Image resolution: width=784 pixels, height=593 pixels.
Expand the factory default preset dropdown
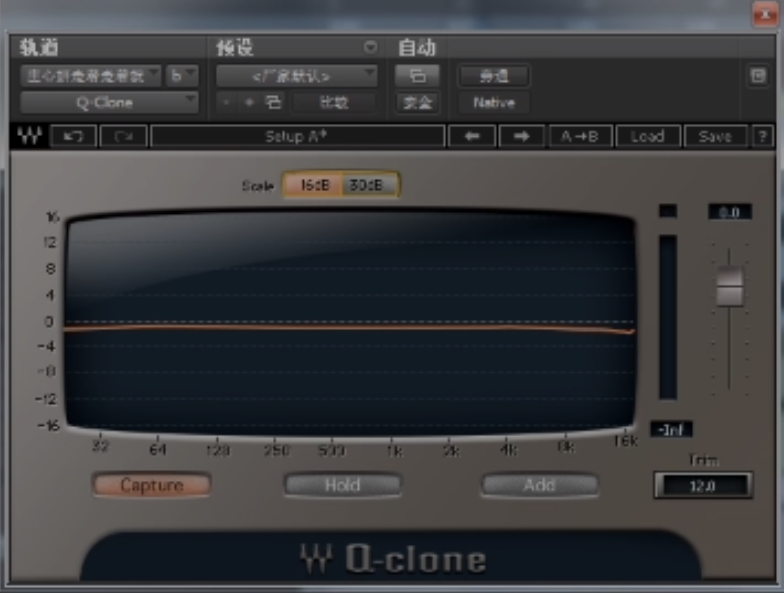[297, 76]
